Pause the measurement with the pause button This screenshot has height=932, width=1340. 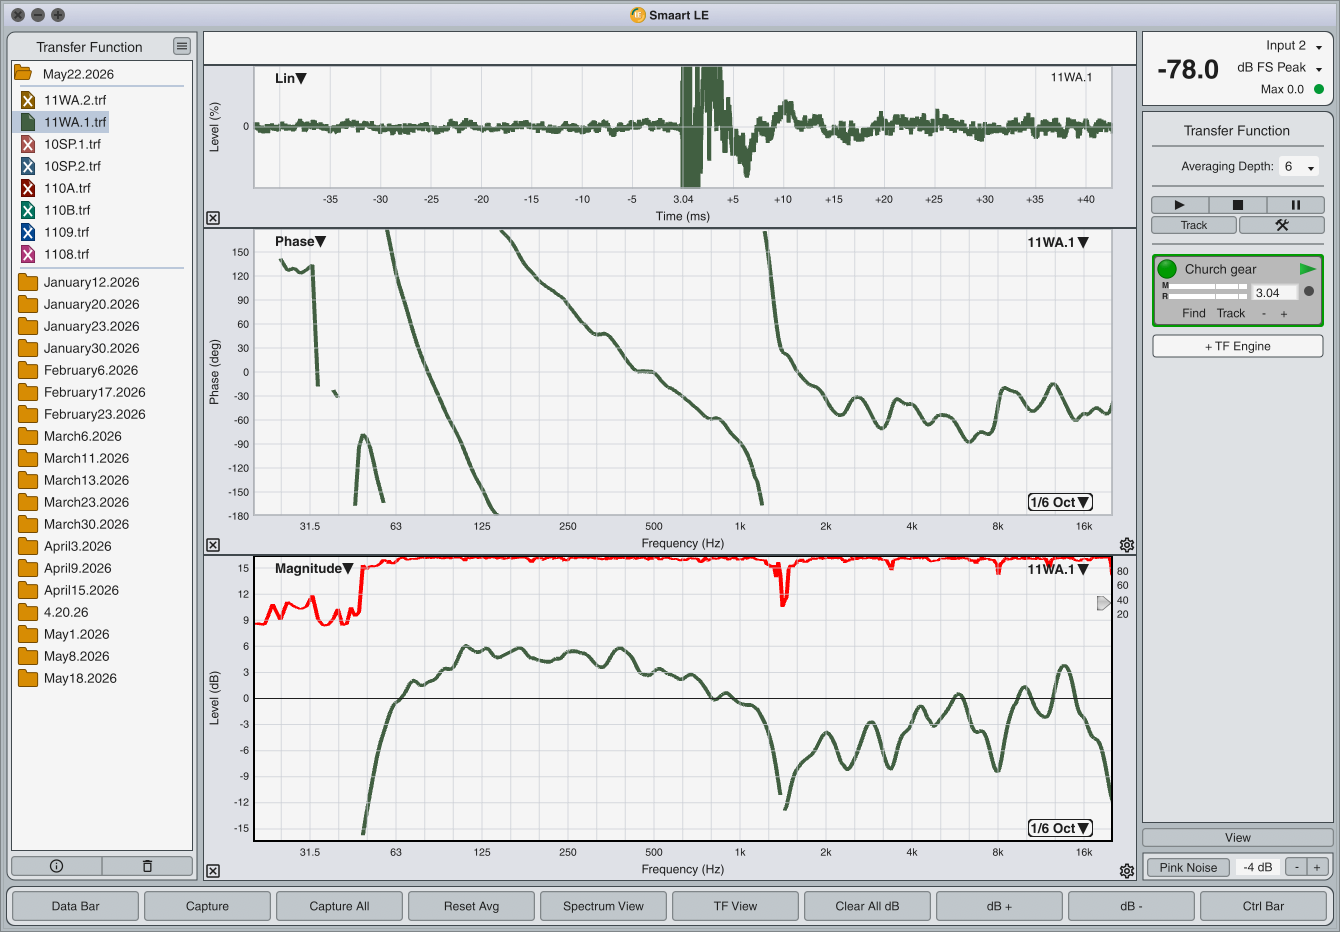1295,205
